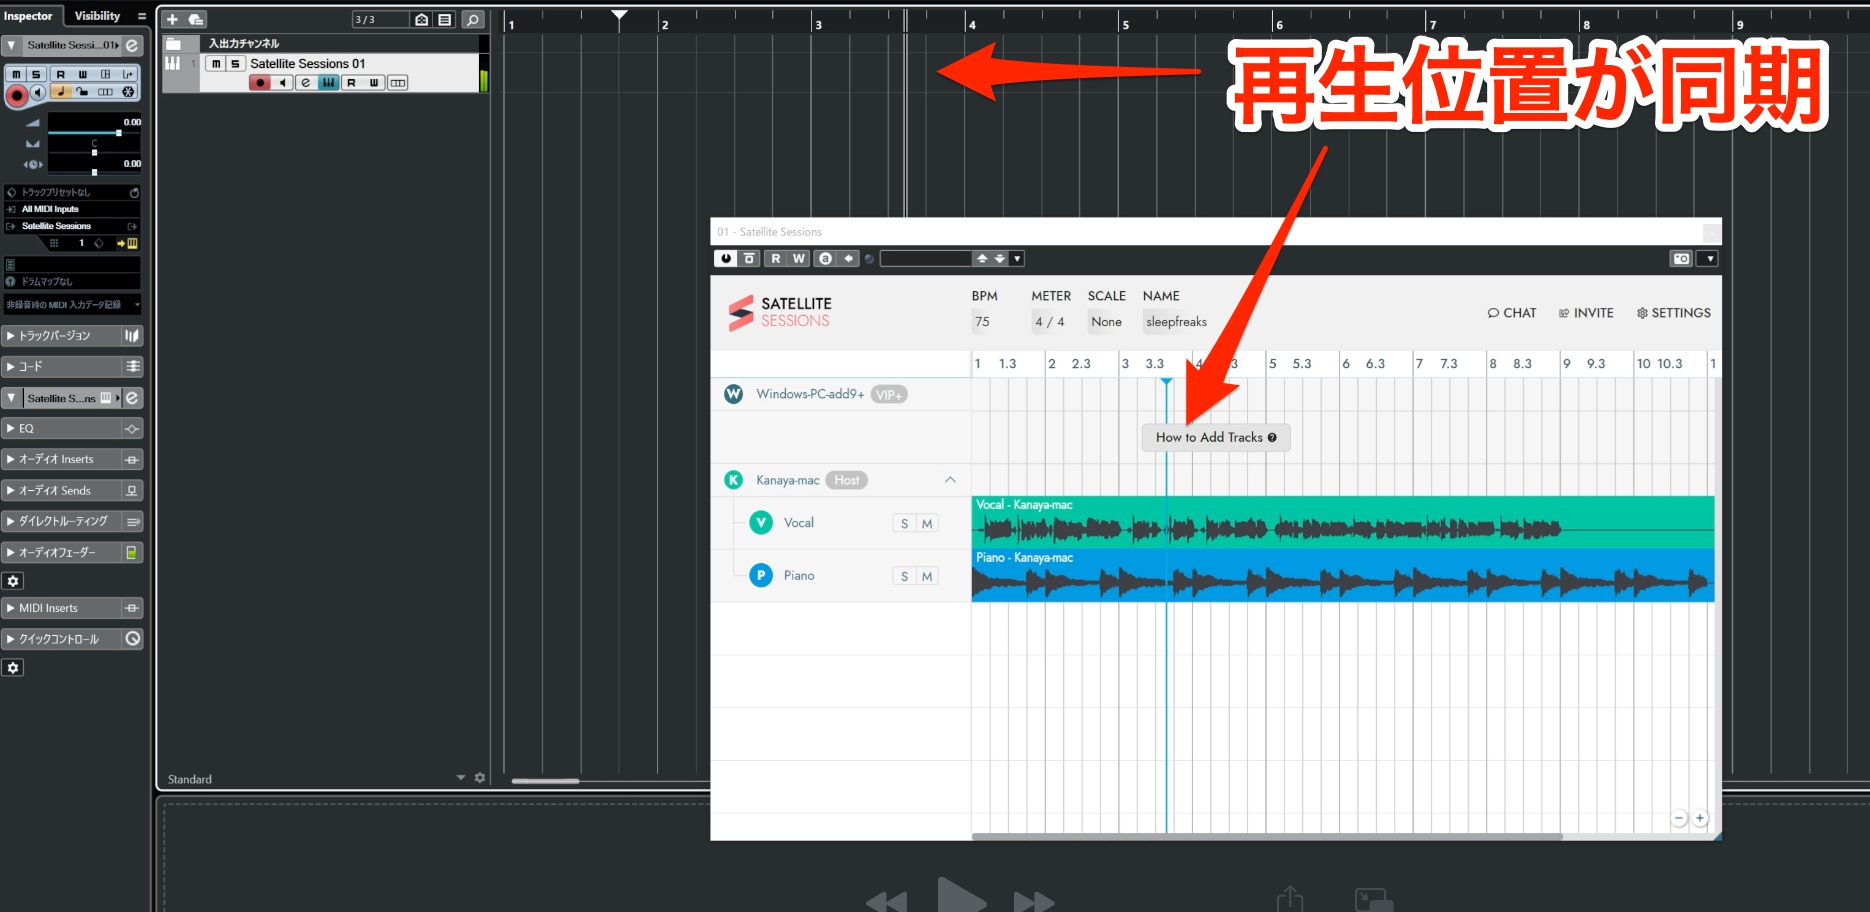Viewport: 1870px width, 912px height.
Task: Solo the Vocal track in Satellite Sessions
Action: click(904, 523)
